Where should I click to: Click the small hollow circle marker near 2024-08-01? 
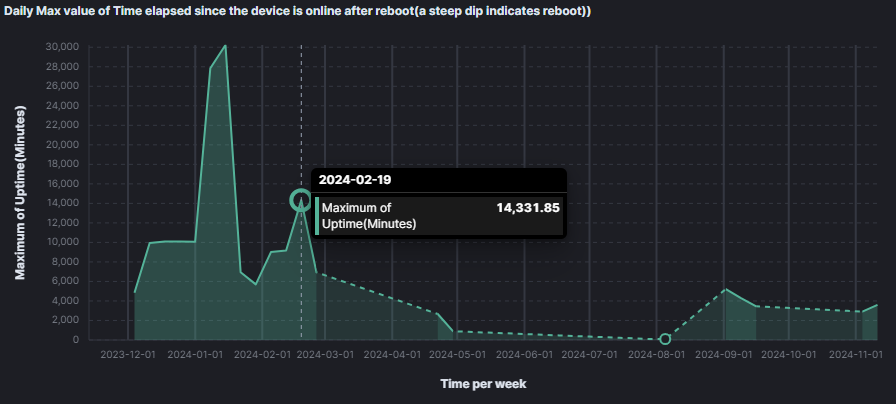click(x=665, y=339)
